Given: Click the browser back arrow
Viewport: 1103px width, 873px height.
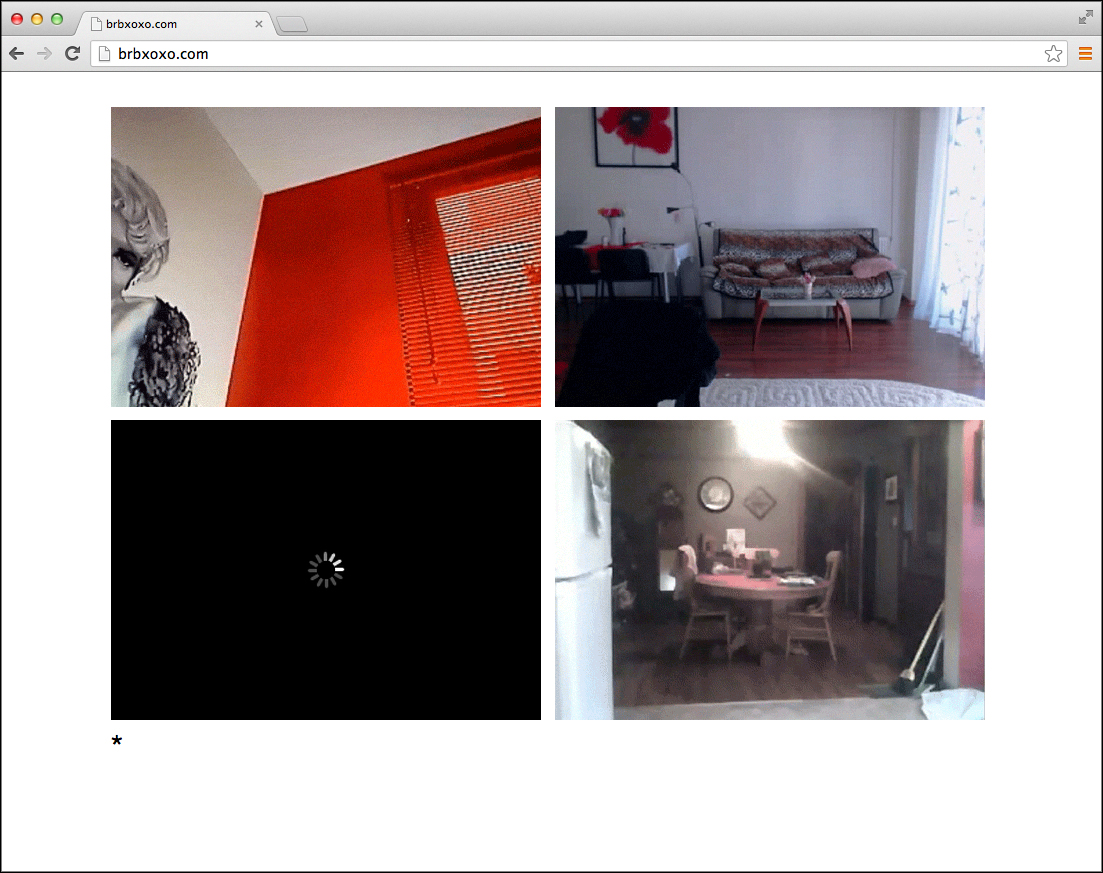Looking at the screenshot, I should [17, 54].
